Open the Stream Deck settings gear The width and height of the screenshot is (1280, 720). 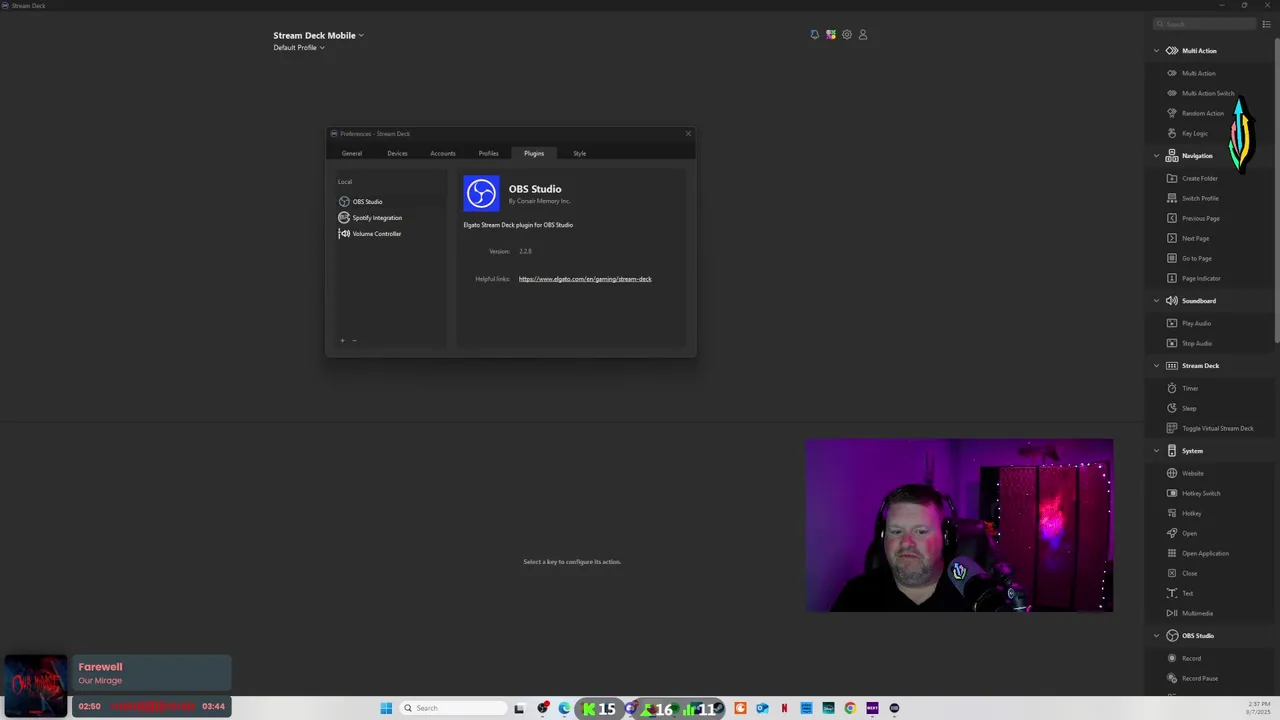(847, 35)
